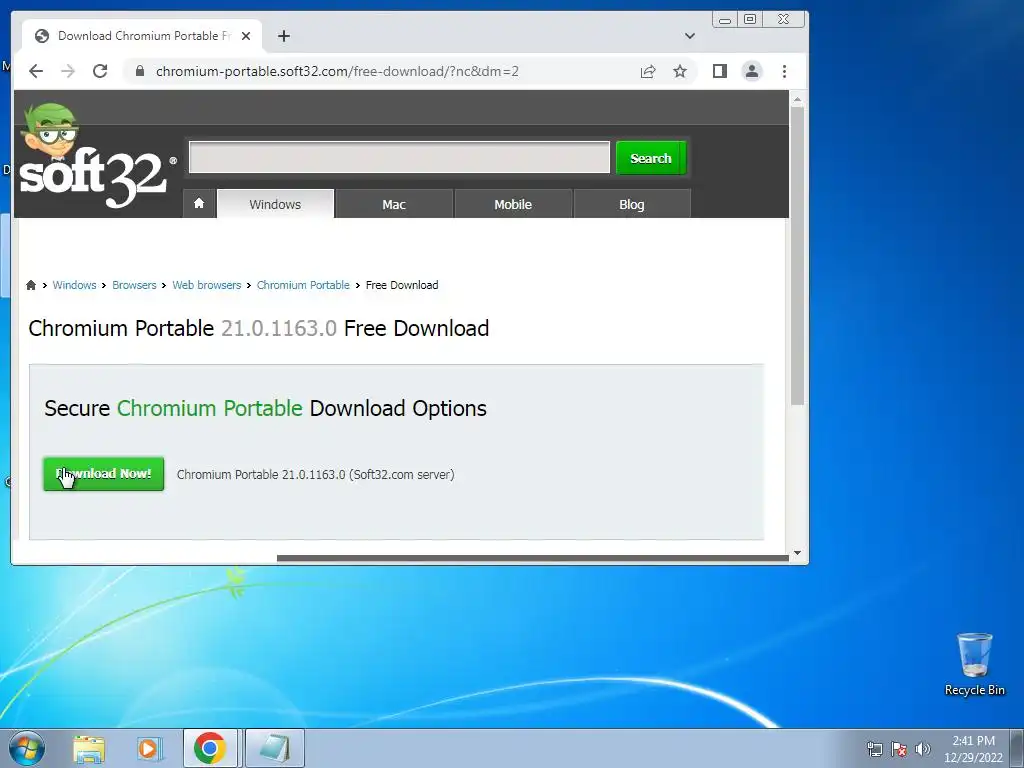Open the browser side panel
This screenshot has height=768, width=1024.
(720, 71)
